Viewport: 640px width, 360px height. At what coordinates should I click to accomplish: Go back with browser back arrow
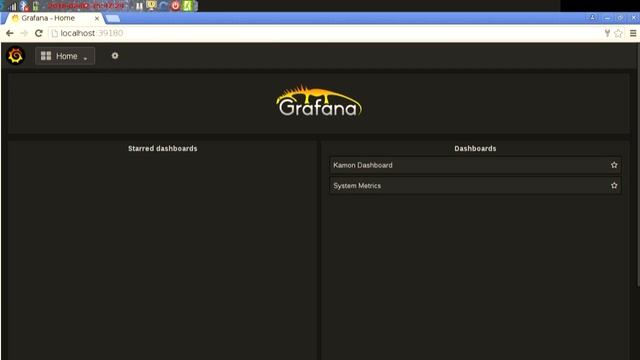point(10,33)
